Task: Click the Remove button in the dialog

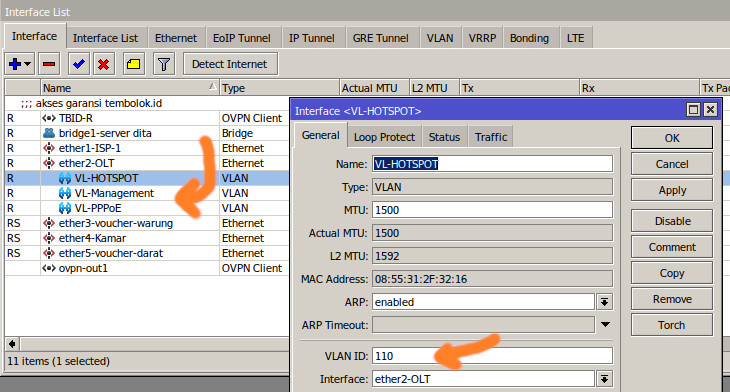Action: [x=672, y=299]
